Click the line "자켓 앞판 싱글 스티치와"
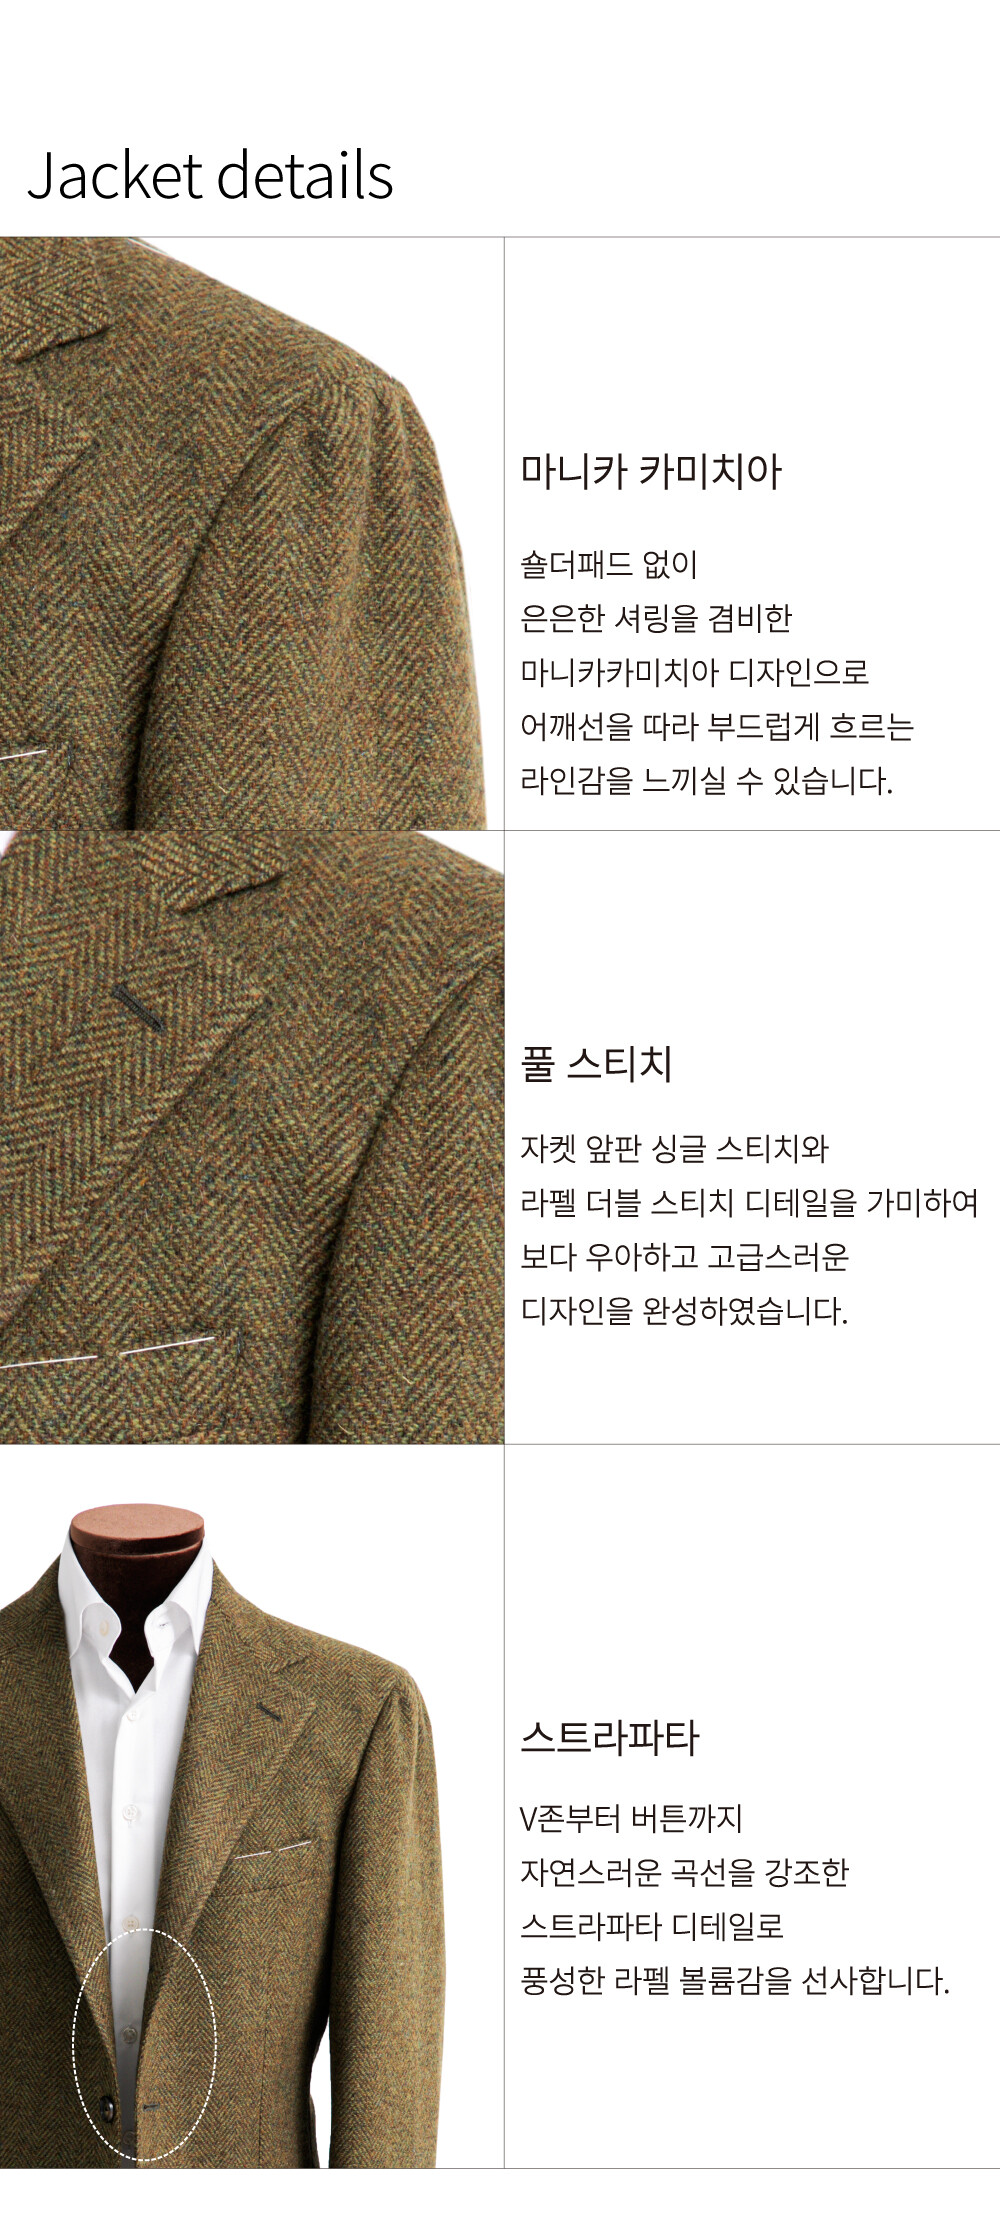 [x=674, y=1149]
